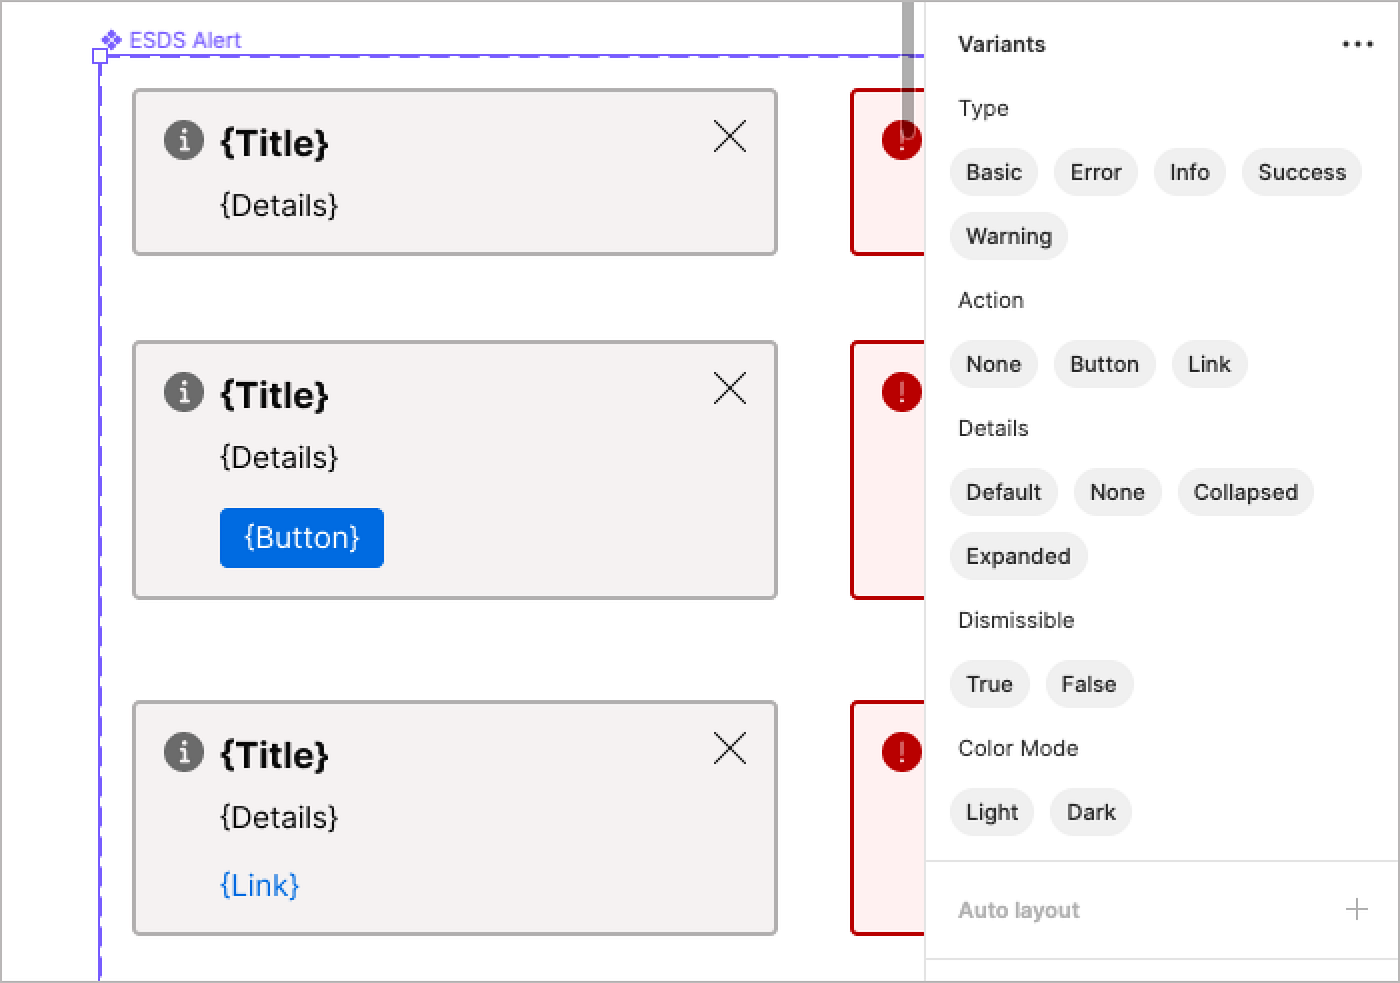The image size is (1400, 983).
Task: Click the red error icon in the middle alert
Action: tap(901, 392)
